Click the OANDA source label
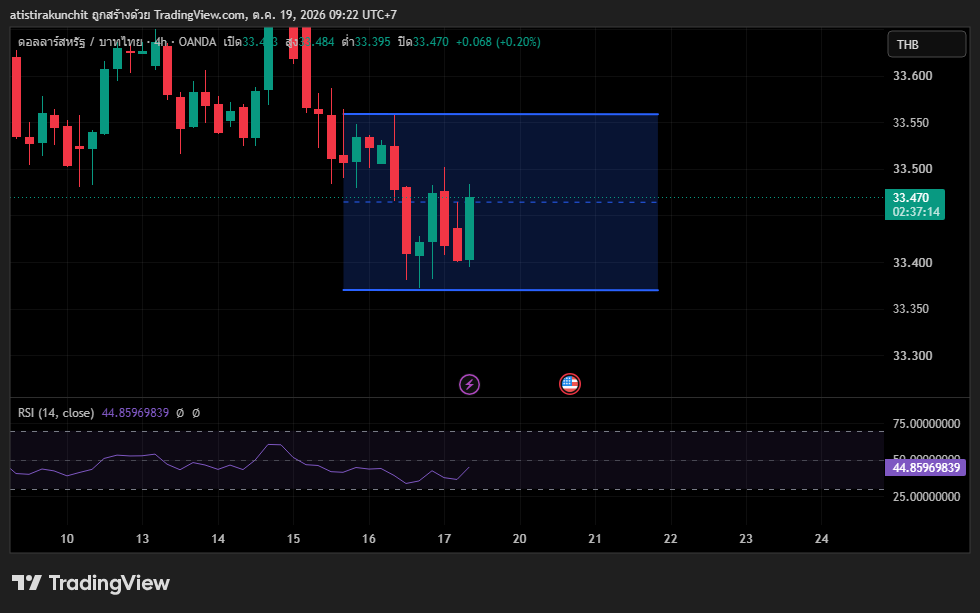Image resolution: width=980 pixels, height=613 pixels. (x=198, y=42)
